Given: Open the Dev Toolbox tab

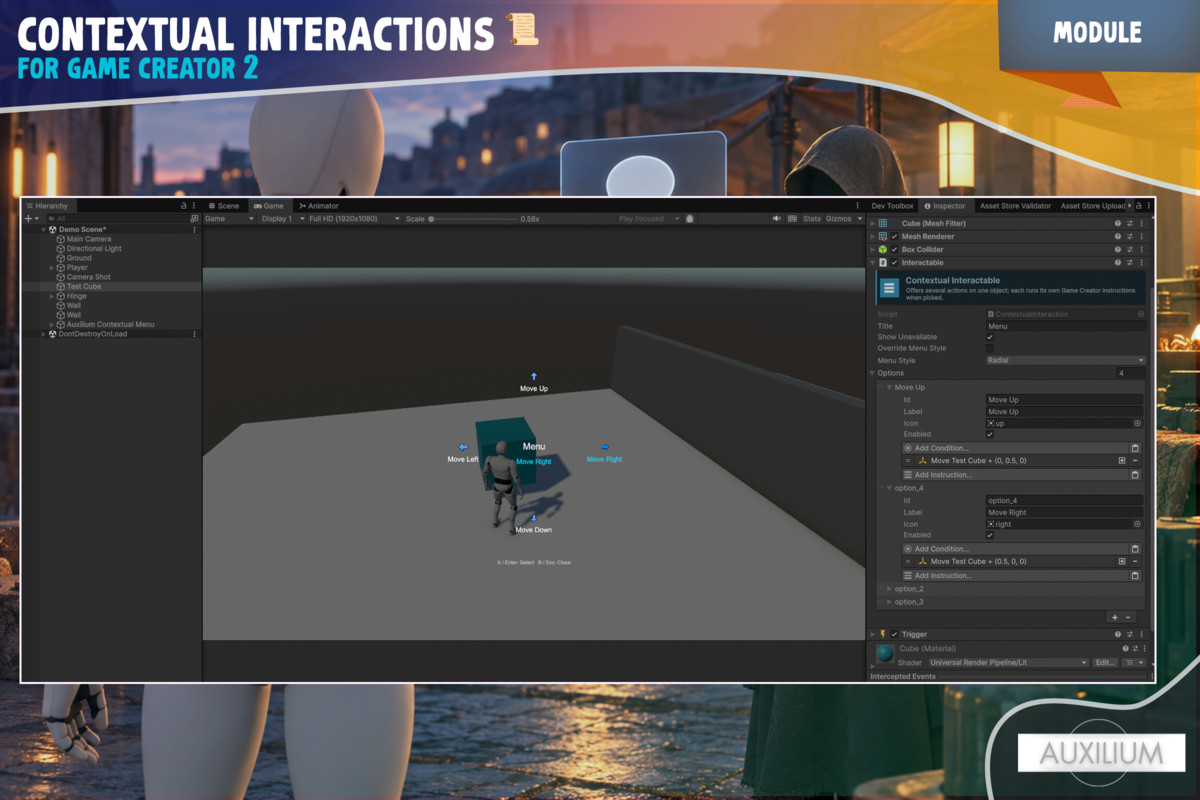Looking at the screenshot, I should point(893,206).
